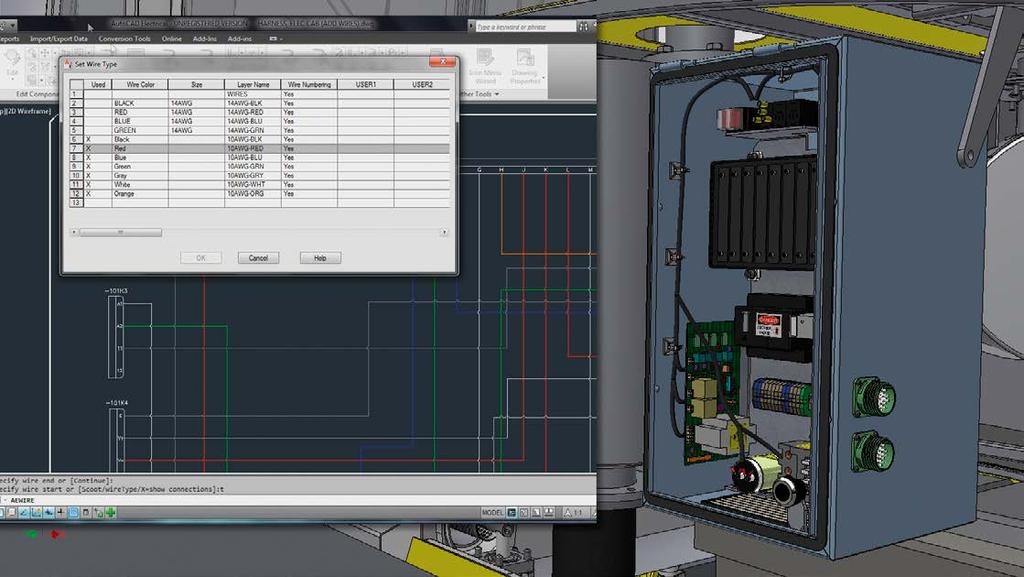
Task: Select the 10AWG-BLK layer cell
Action: pos(253,140)
